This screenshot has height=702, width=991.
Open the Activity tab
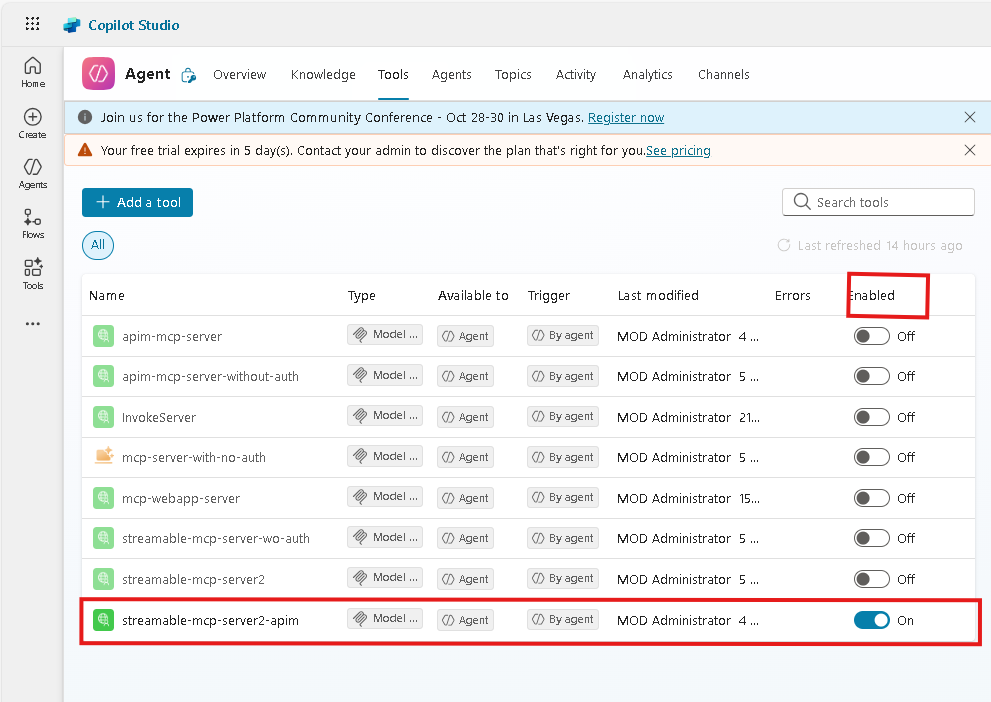pyautogui.click(x=576, y=75)
